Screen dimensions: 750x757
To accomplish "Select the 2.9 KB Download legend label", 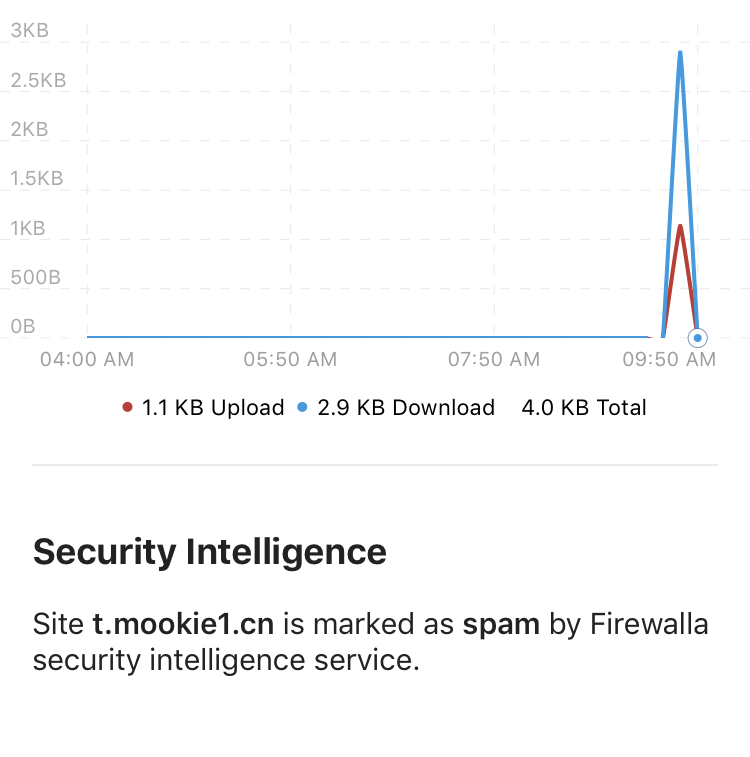I will pos(406,408).
